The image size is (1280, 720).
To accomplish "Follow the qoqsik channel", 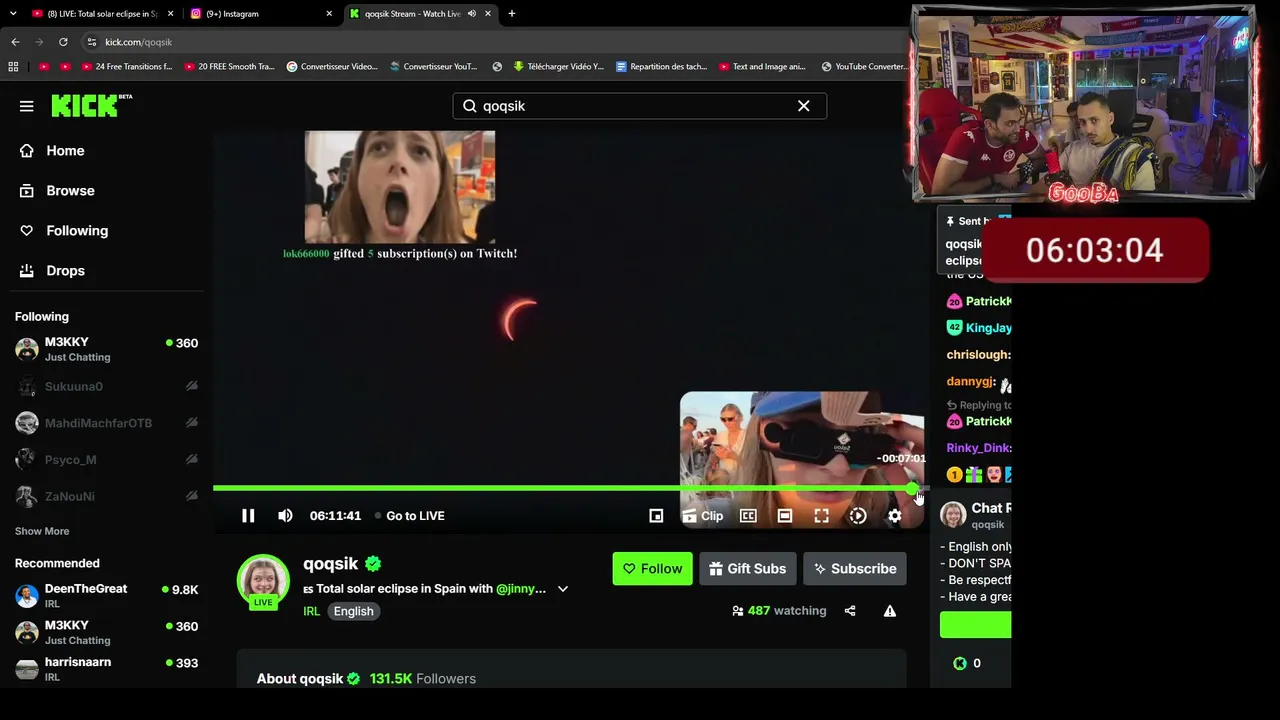I will (652, 569).
